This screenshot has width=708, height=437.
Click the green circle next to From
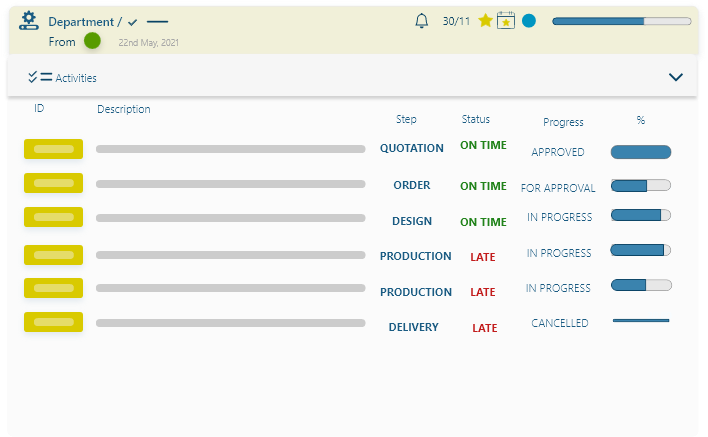tap(92, 41)
